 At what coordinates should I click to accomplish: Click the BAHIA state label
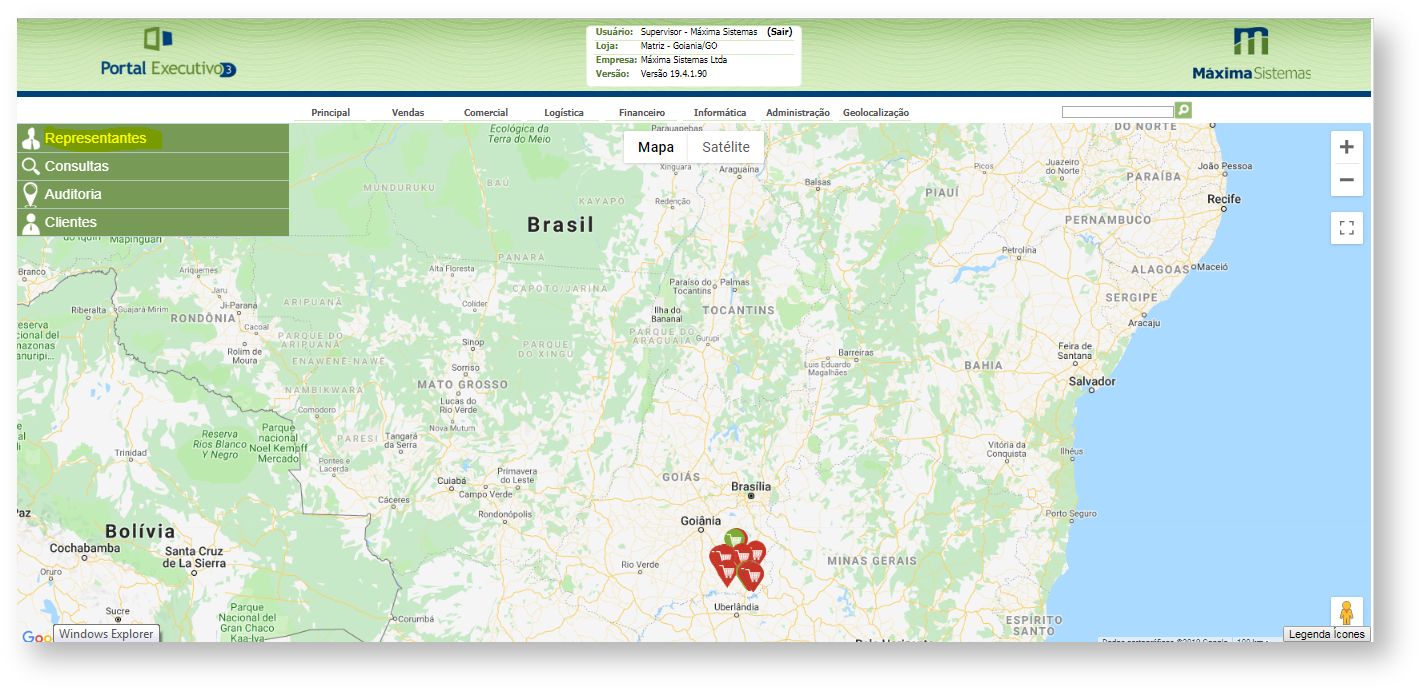click(x=983, y=365)
